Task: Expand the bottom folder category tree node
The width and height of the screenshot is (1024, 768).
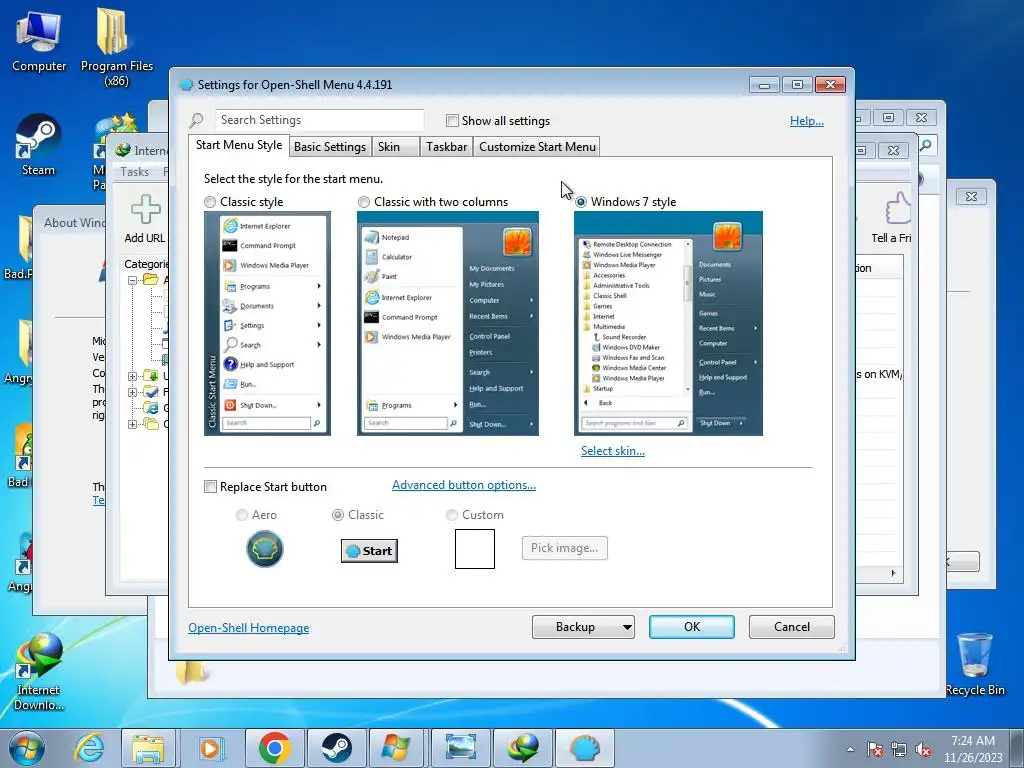Action: (132, 424)
